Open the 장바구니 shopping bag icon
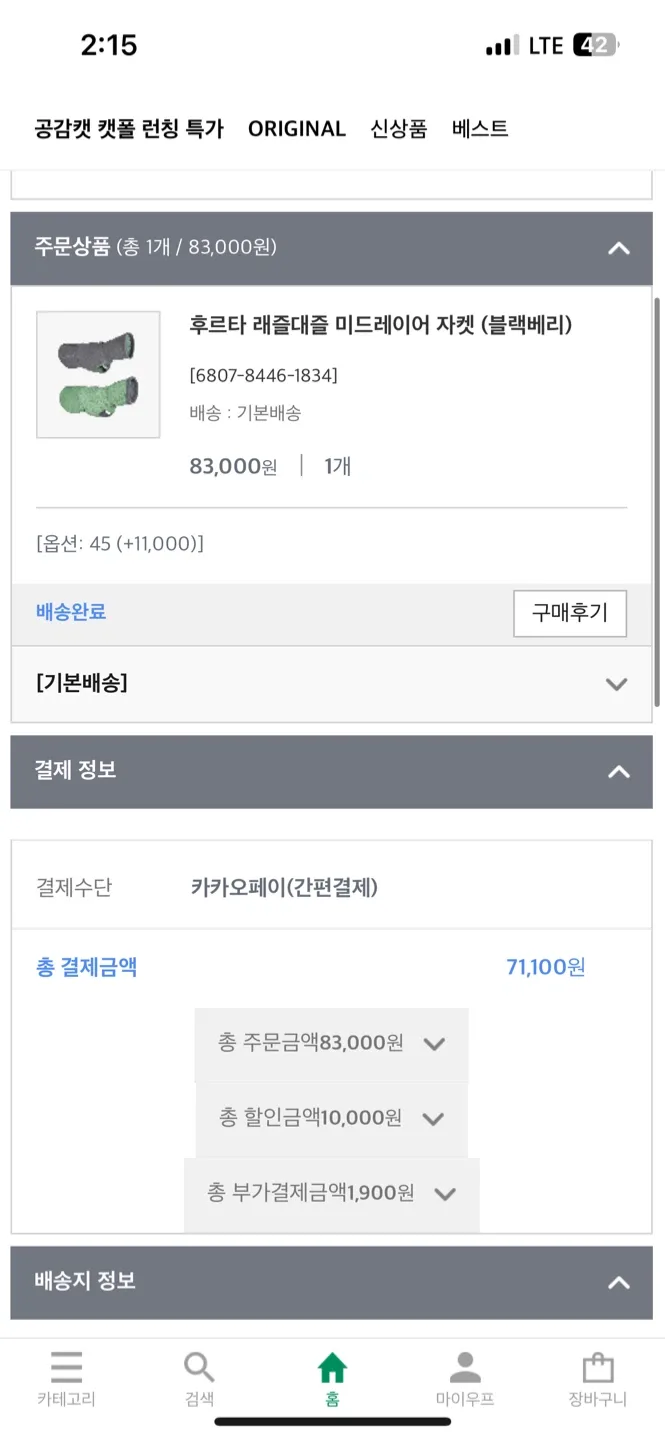 pos(597,1367)
